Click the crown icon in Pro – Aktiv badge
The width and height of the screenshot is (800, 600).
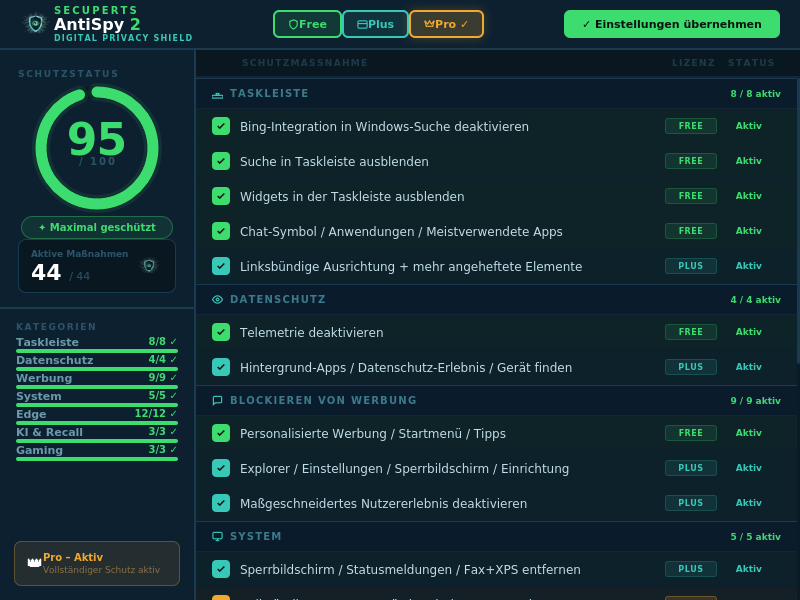pos(33,560)
